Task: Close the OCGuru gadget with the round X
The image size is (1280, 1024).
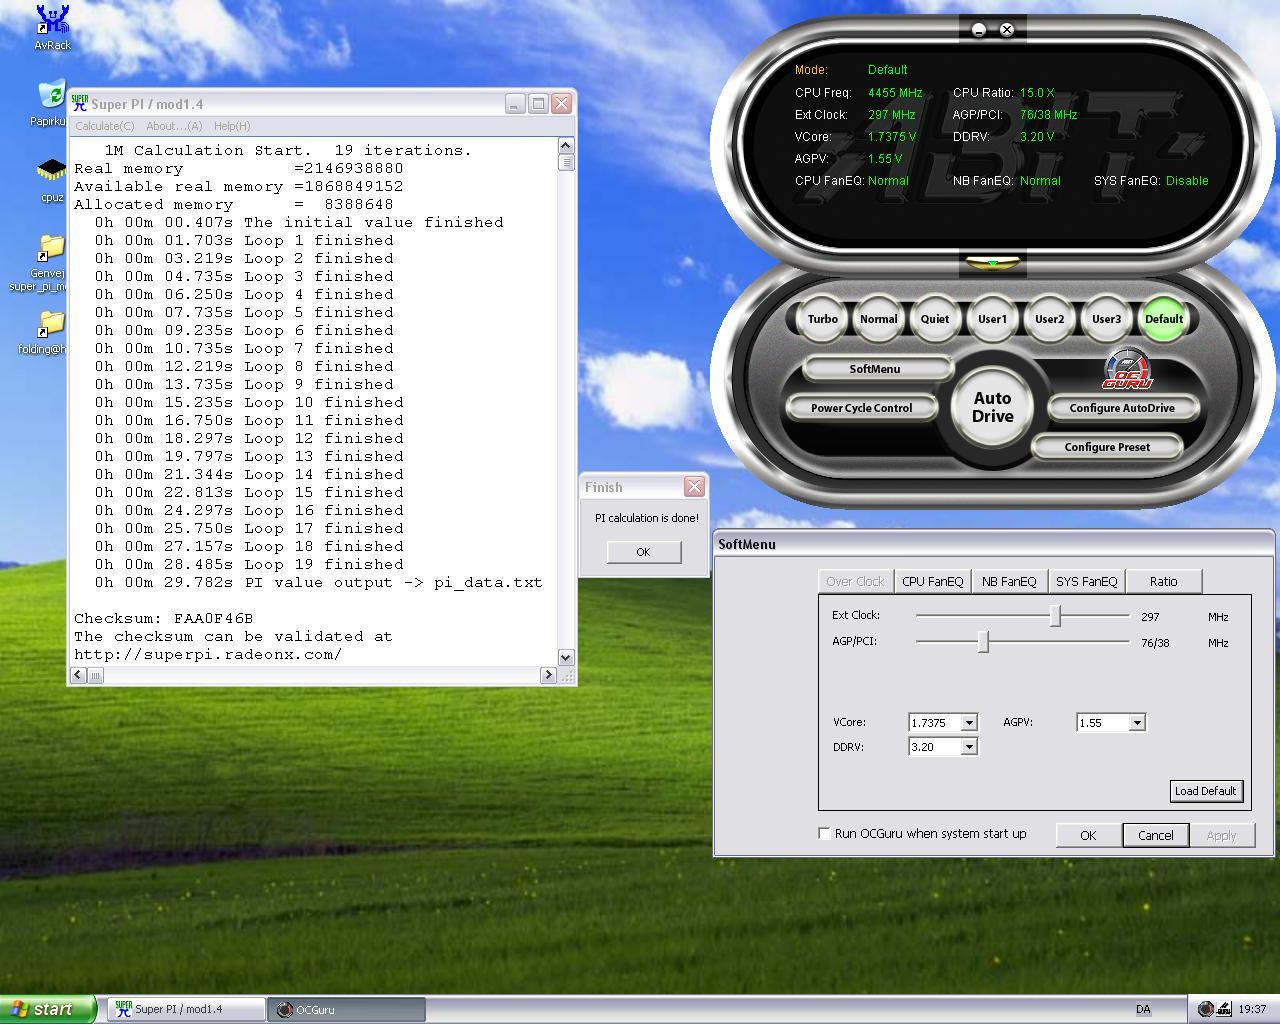Action: [x=1007, y=30]
